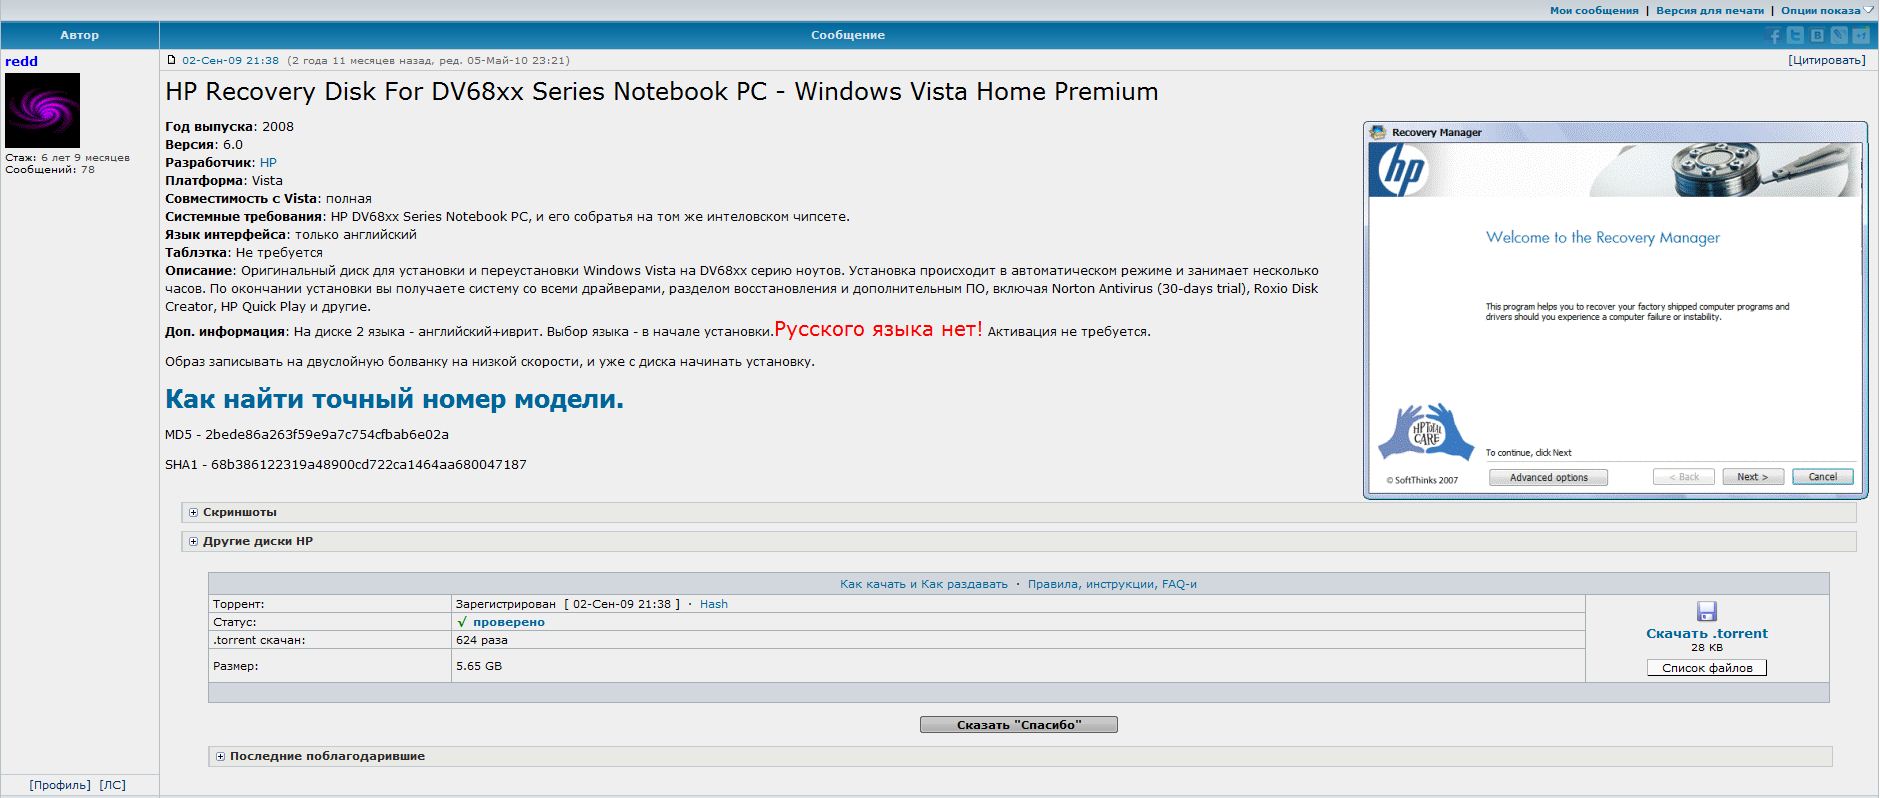
Task: Click the floppy disk download icon
Action: pyautogui.click(x=1707, y=611)
